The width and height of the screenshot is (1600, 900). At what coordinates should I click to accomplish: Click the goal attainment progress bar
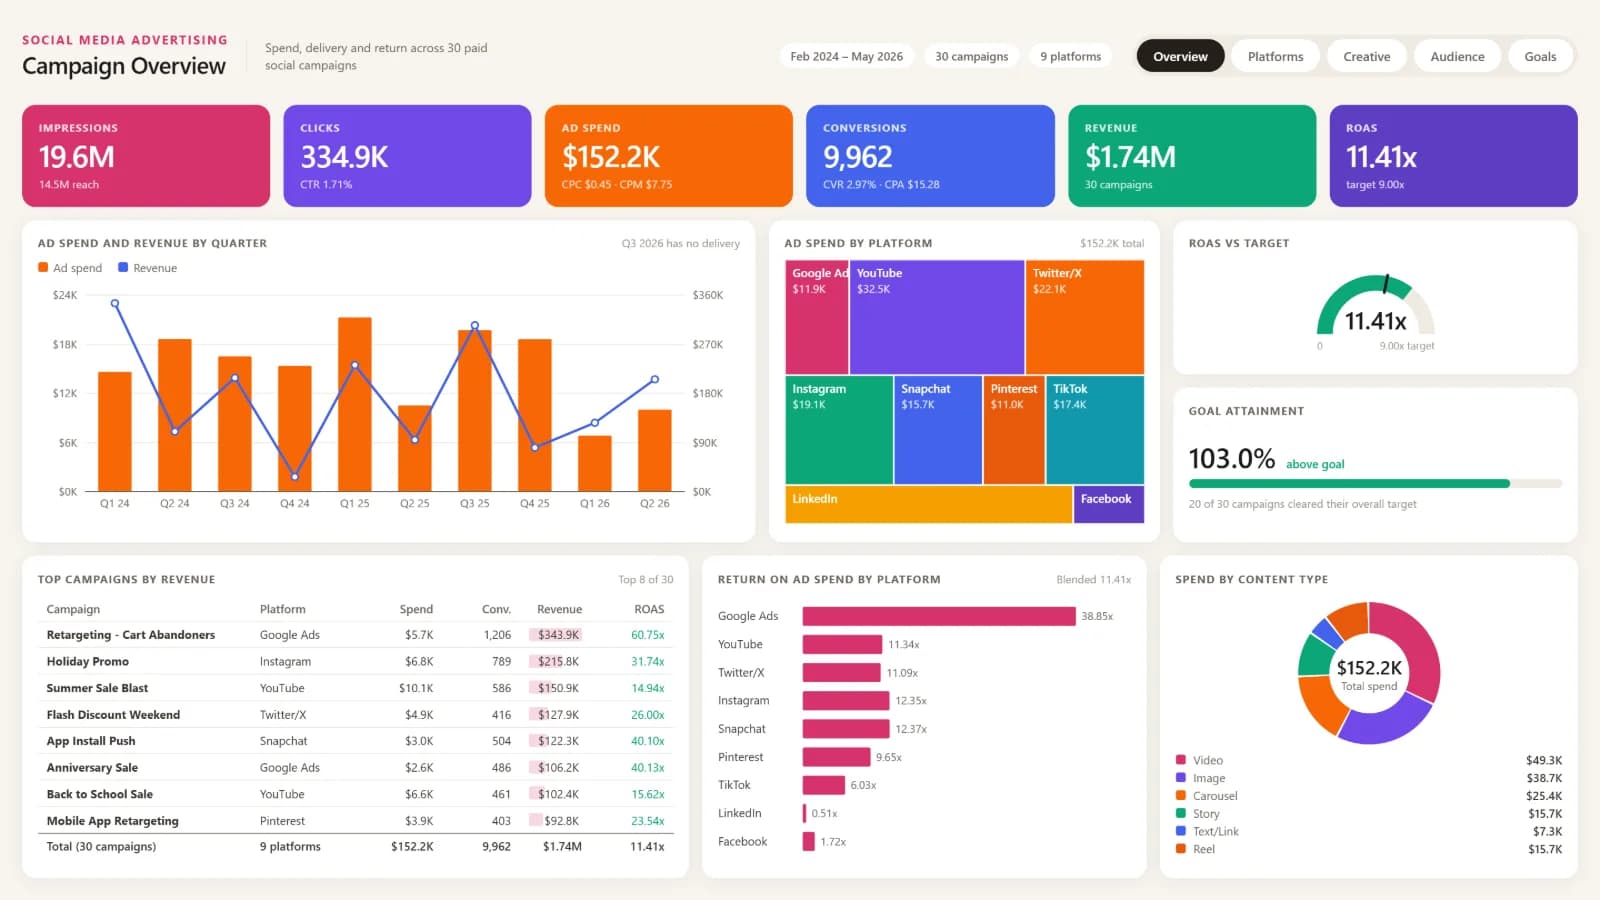[x=1375, y=484]
